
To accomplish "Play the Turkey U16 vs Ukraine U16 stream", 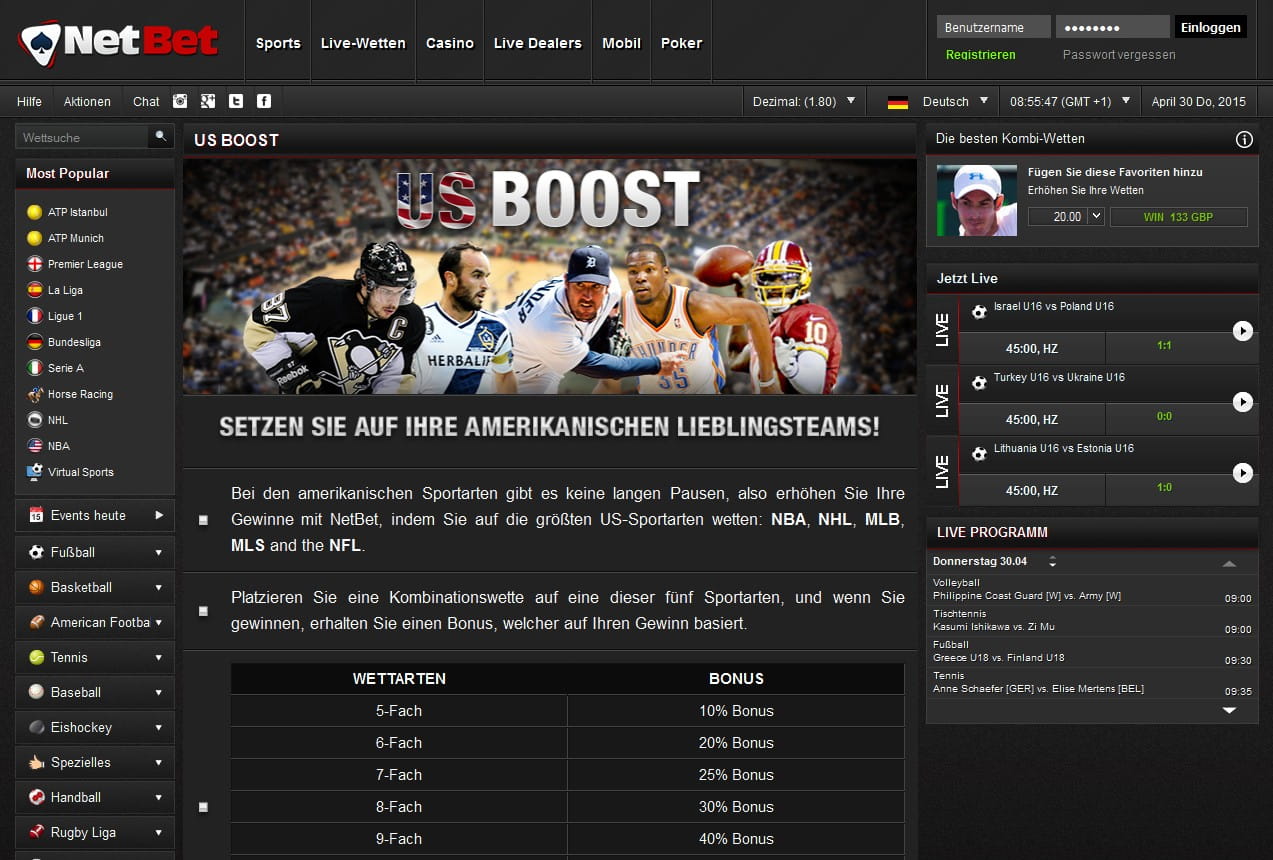I will tap(1243, 401).
